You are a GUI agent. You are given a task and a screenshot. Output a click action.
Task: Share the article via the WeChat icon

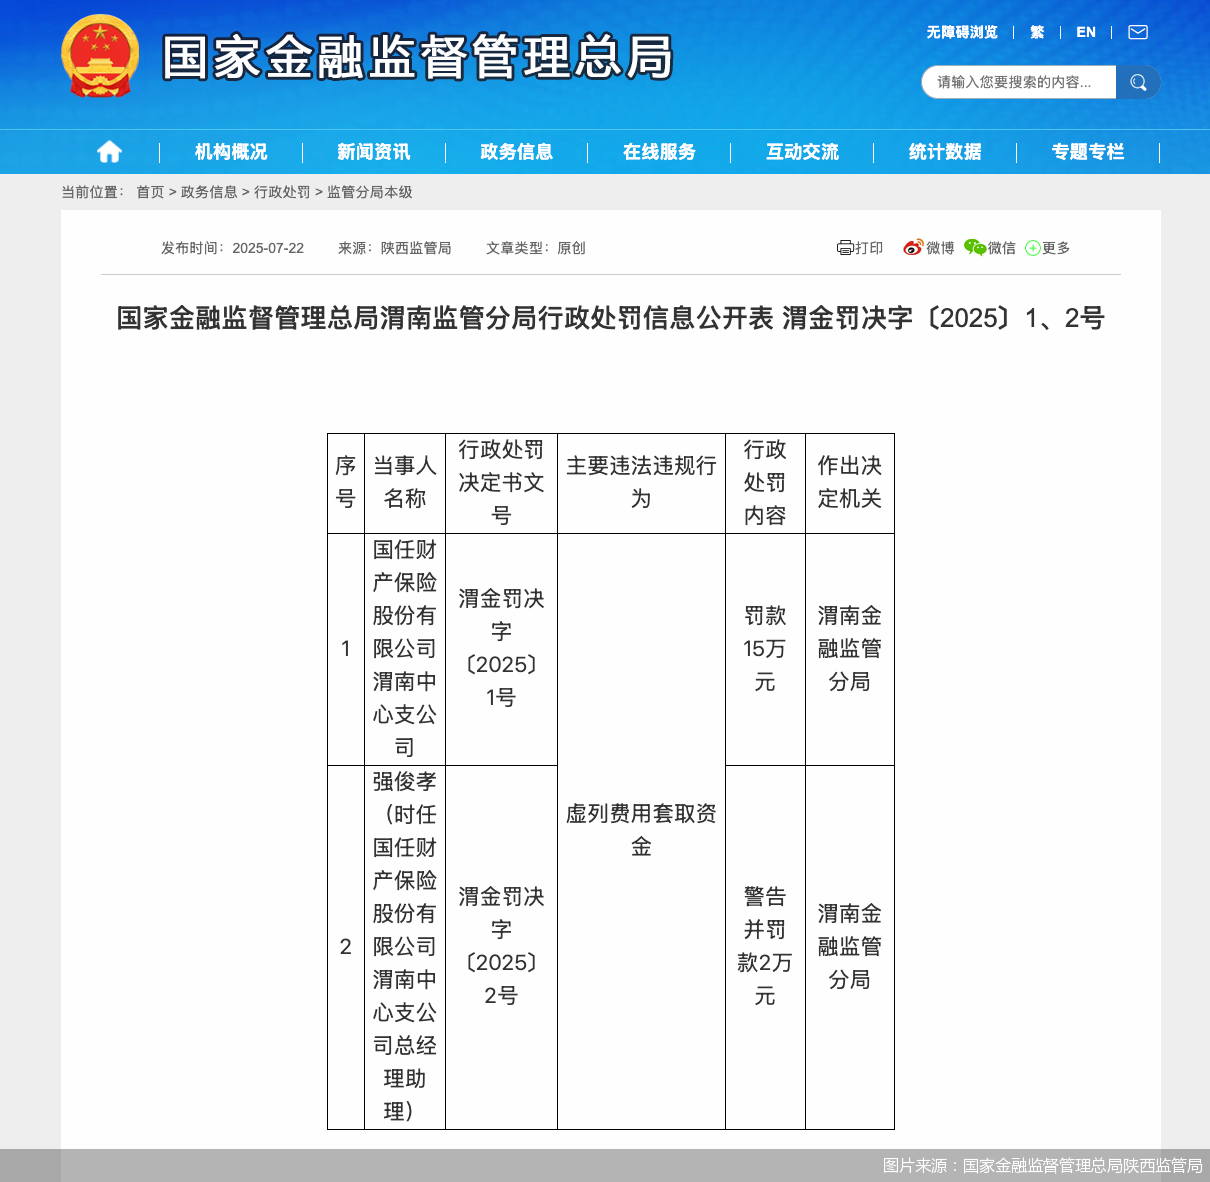(975, 248)
